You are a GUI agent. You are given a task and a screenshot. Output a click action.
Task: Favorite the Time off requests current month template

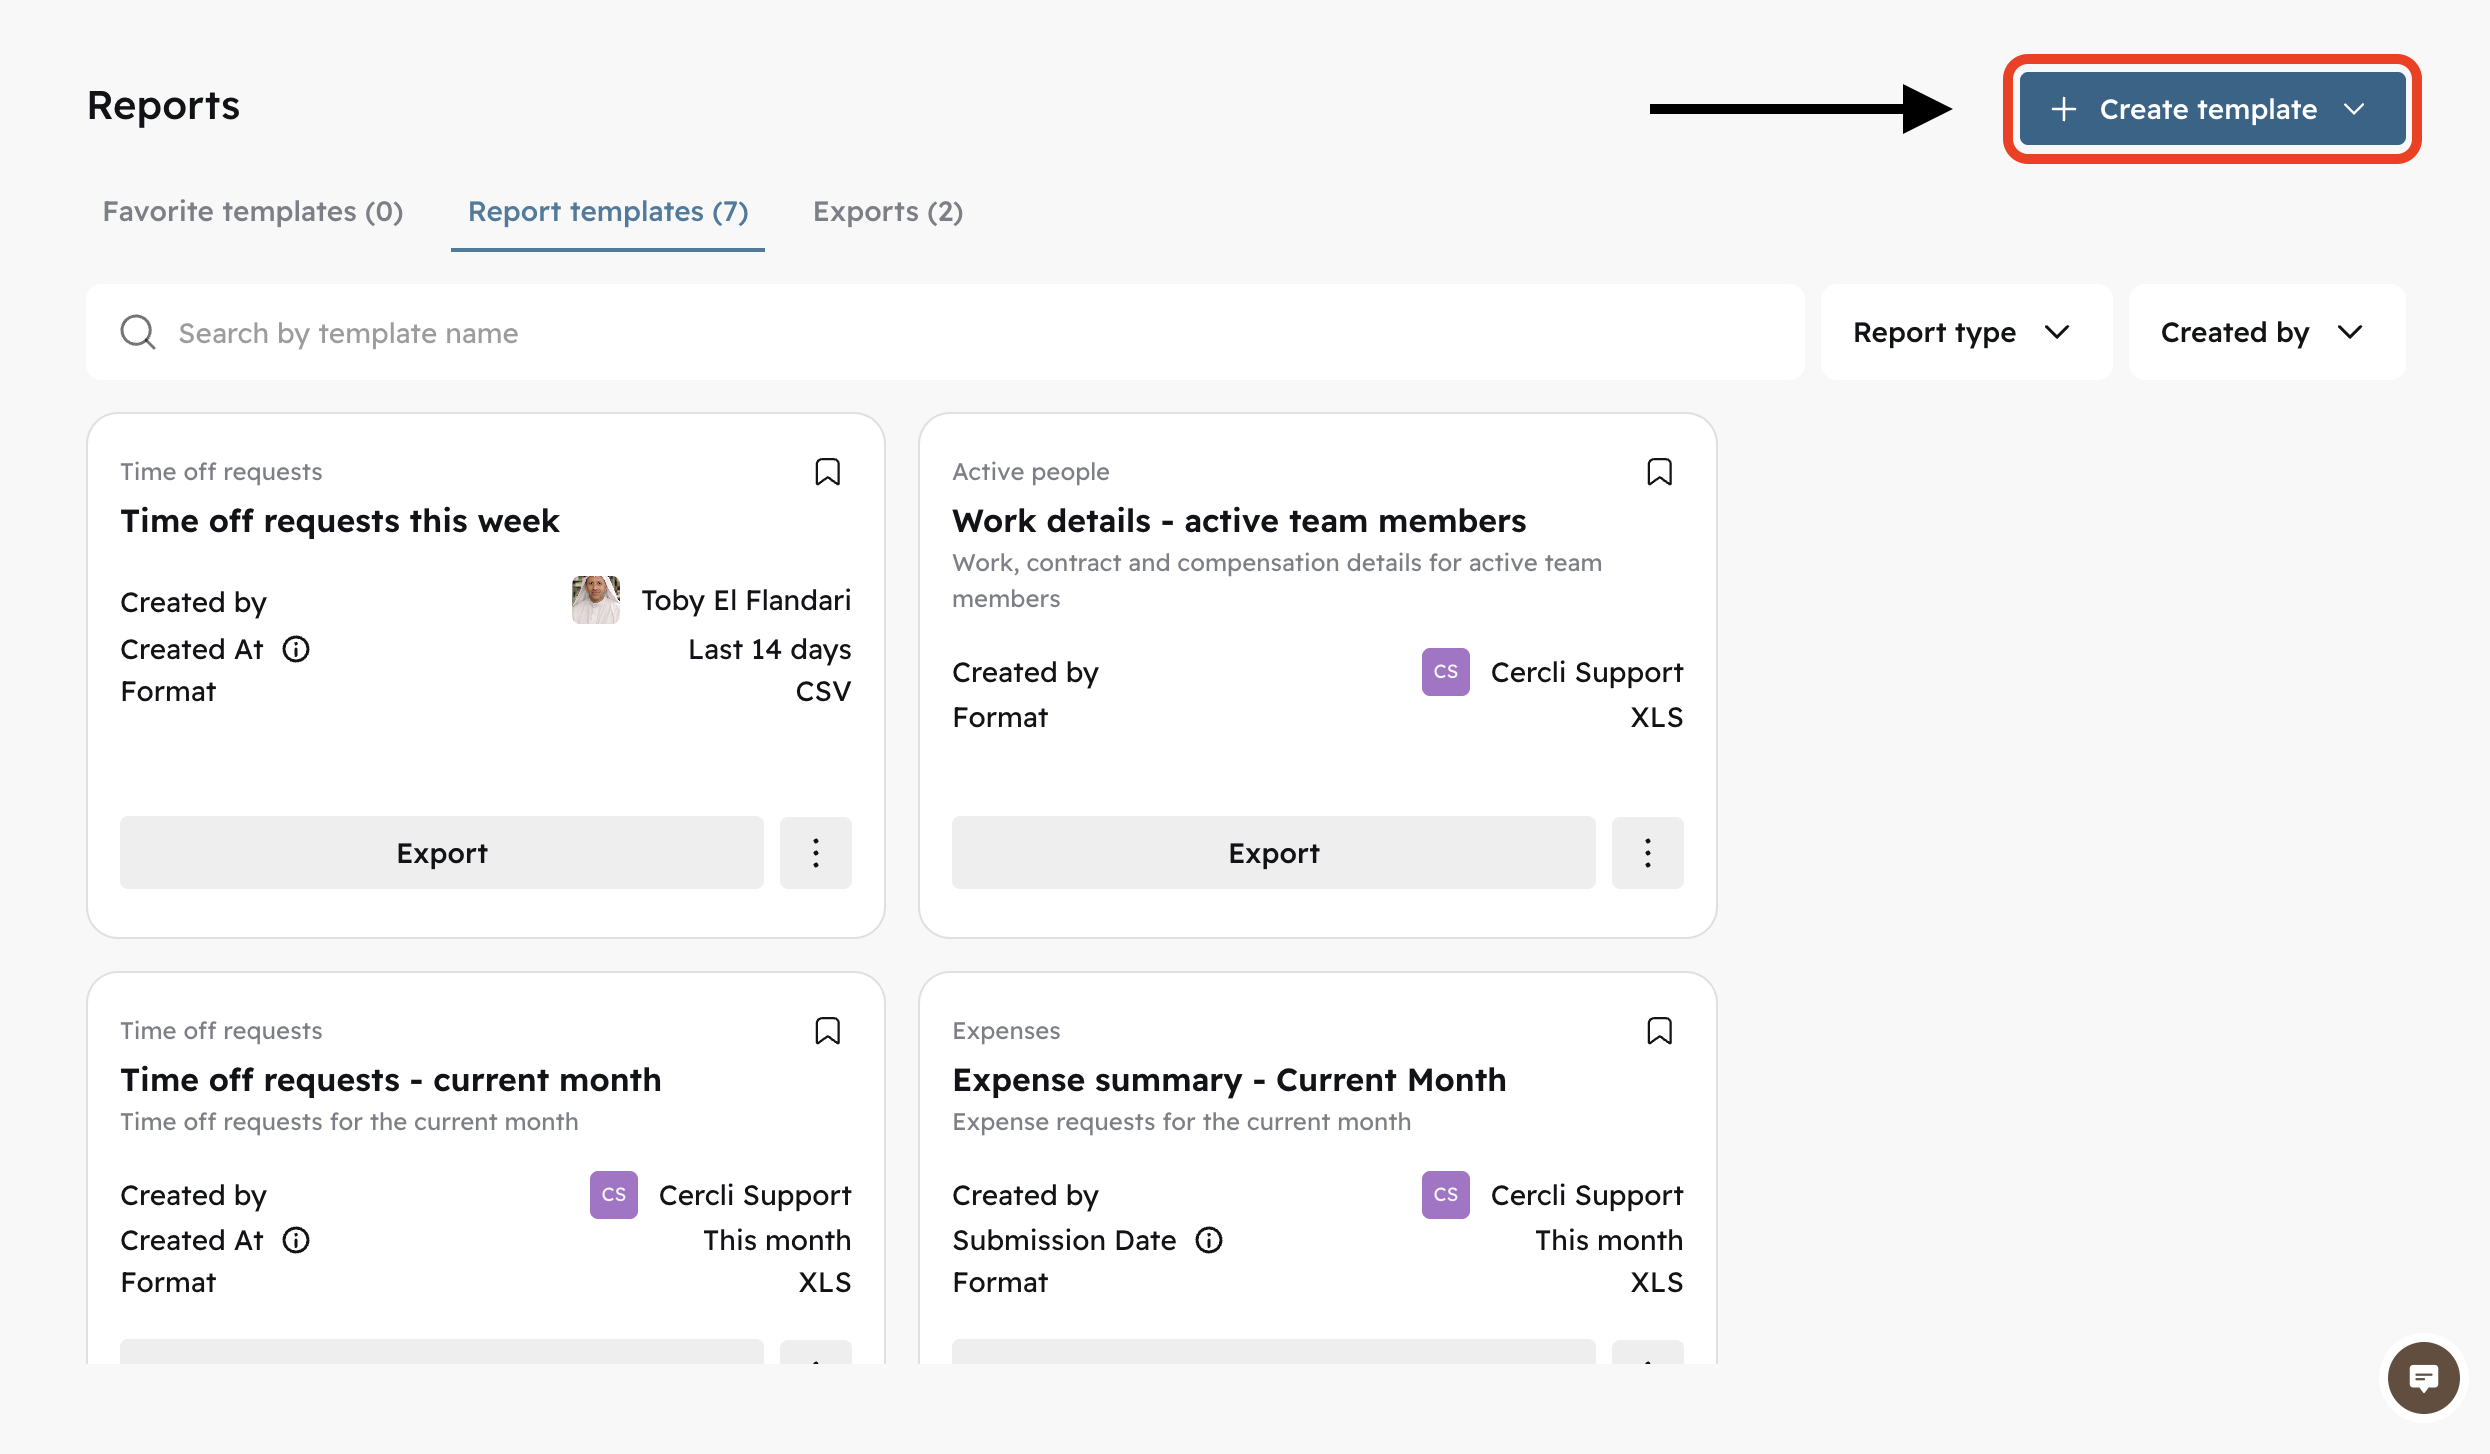pos(827,1031)
